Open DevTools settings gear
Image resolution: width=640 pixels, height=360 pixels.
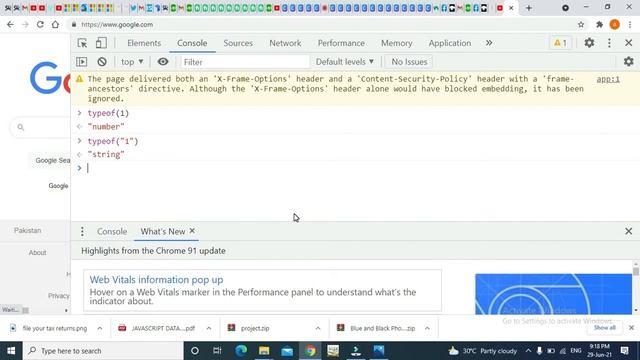589,43
